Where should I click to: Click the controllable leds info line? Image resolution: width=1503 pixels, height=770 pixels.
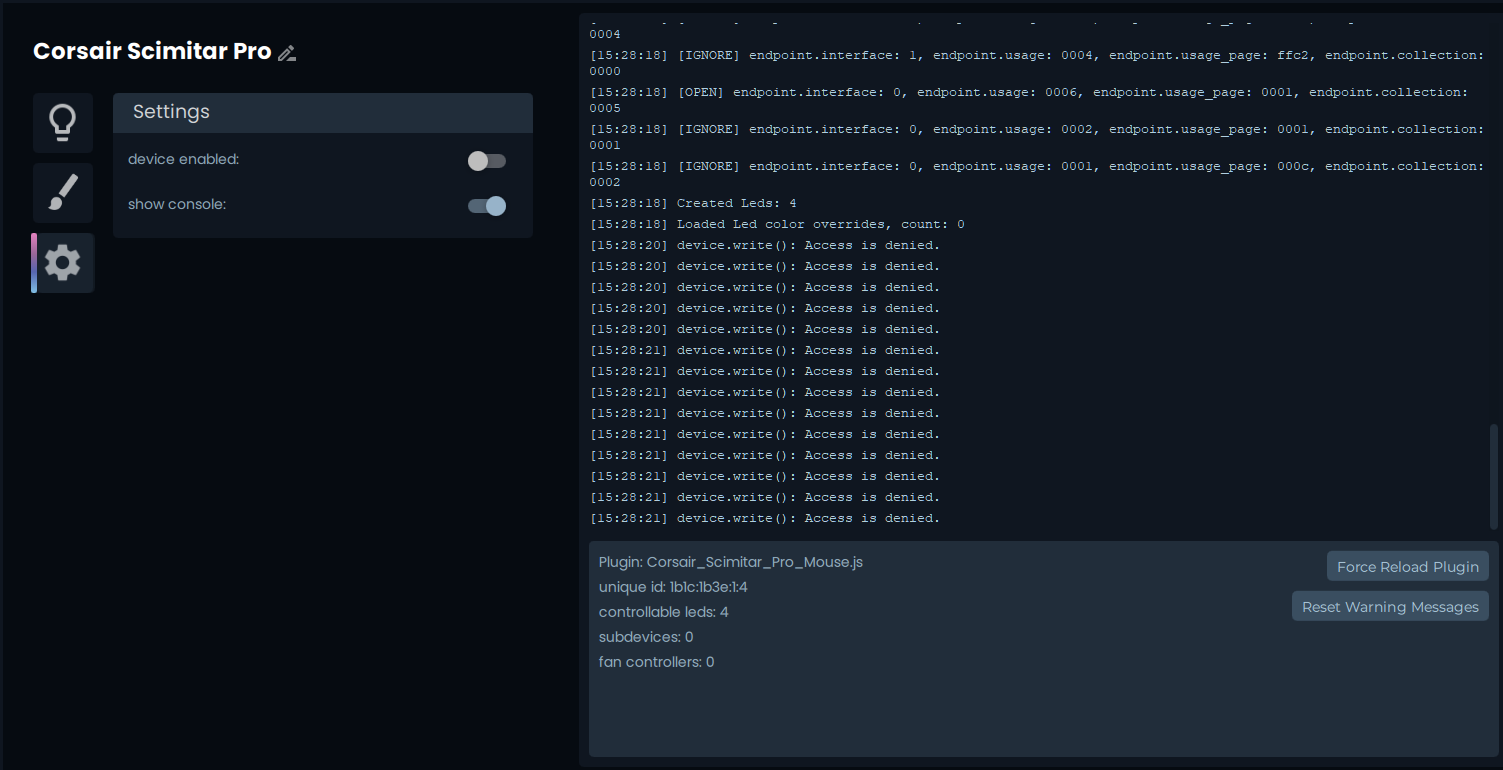663,612
